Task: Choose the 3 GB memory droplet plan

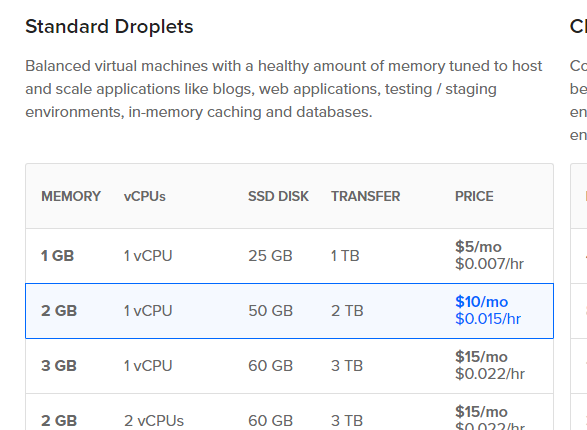Action: [x=289, y=366]
